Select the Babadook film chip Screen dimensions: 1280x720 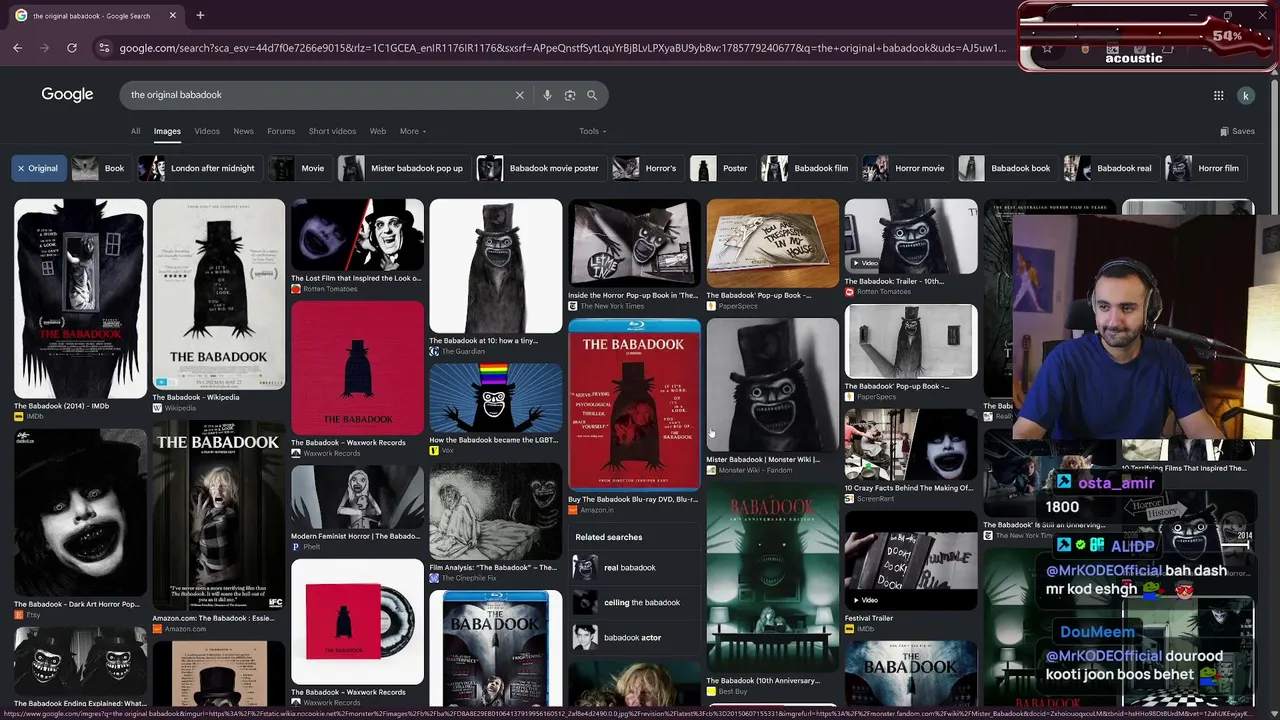[x=806, y=168]
